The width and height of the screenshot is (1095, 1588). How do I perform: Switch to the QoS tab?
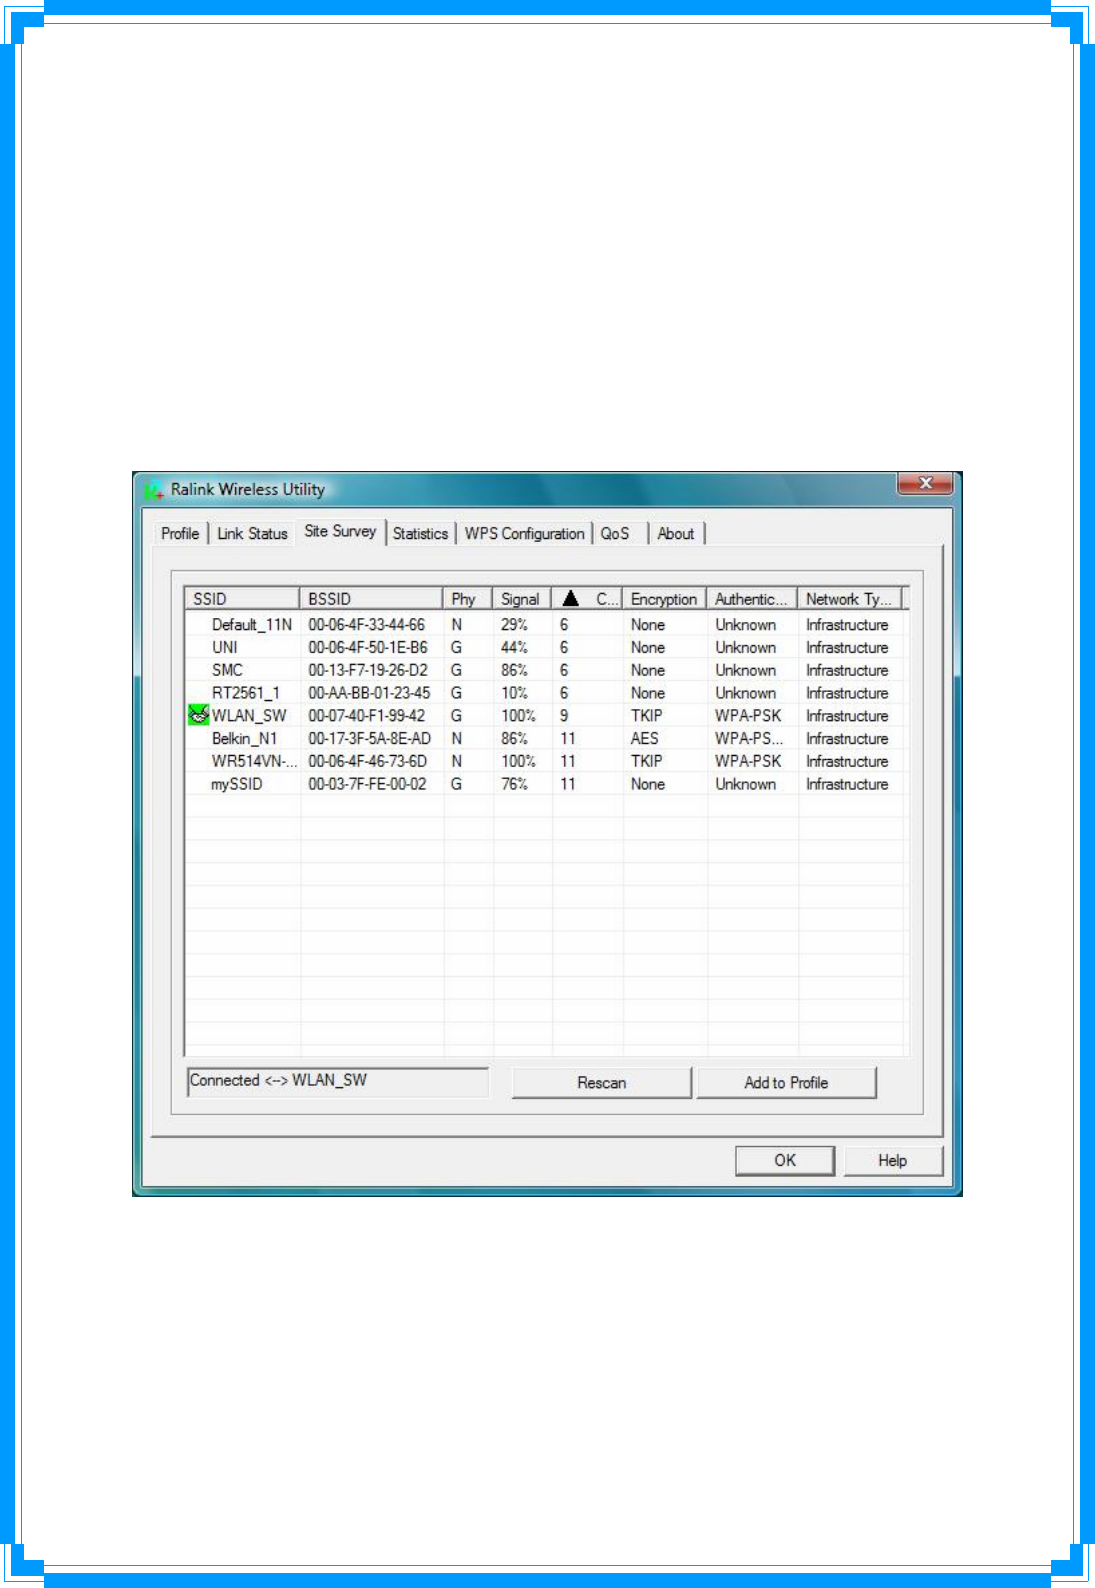pyautogui.click(x=615, y=534)
